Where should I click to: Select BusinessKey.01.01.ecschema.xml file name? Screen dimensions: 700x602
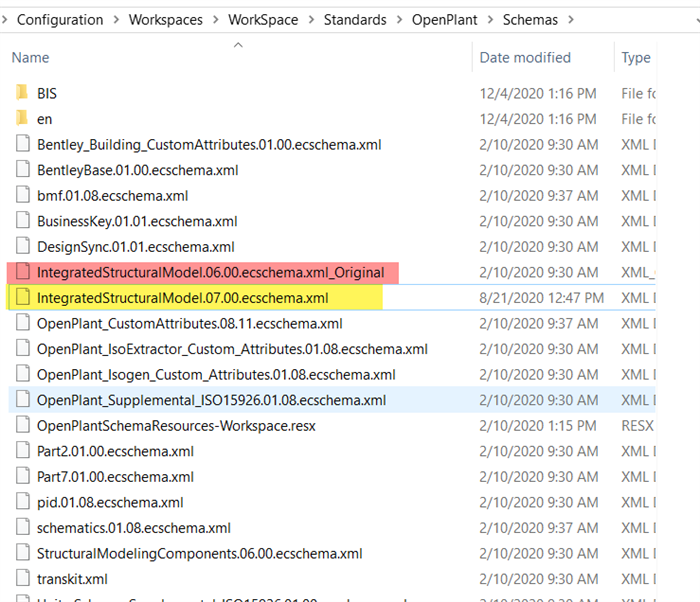pos(137,221)
